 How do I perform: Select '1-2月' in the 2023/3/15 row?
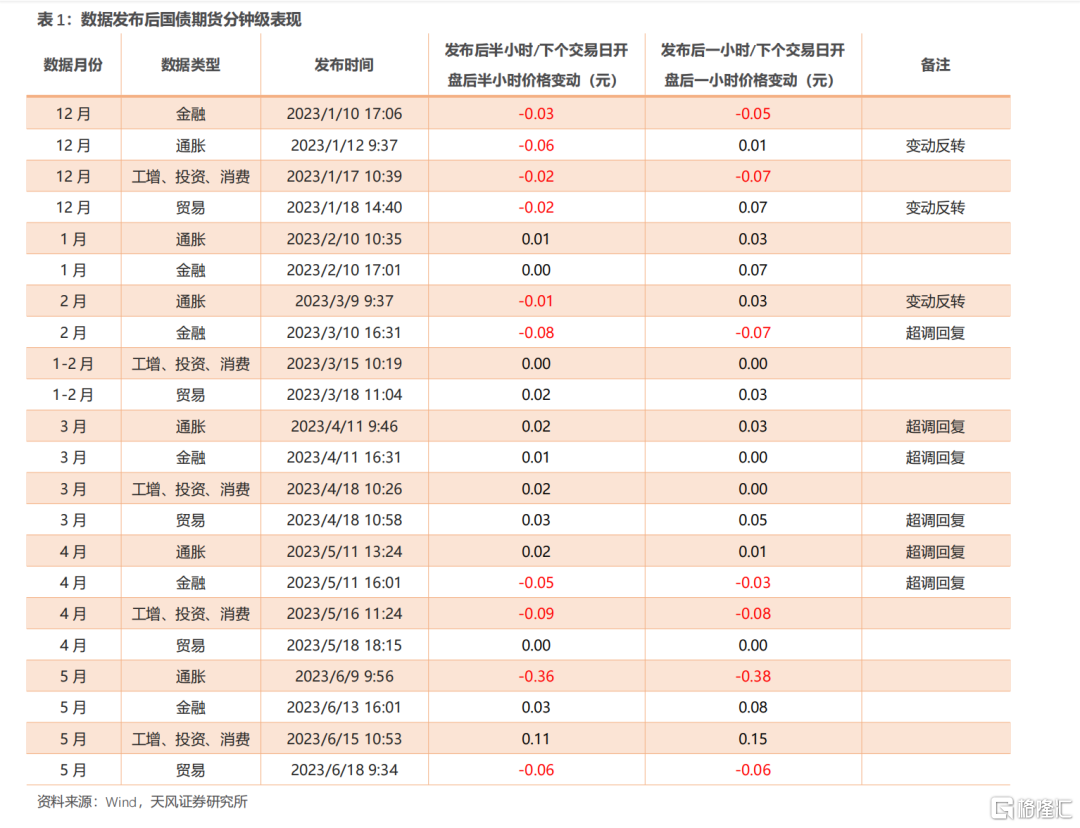73,364
